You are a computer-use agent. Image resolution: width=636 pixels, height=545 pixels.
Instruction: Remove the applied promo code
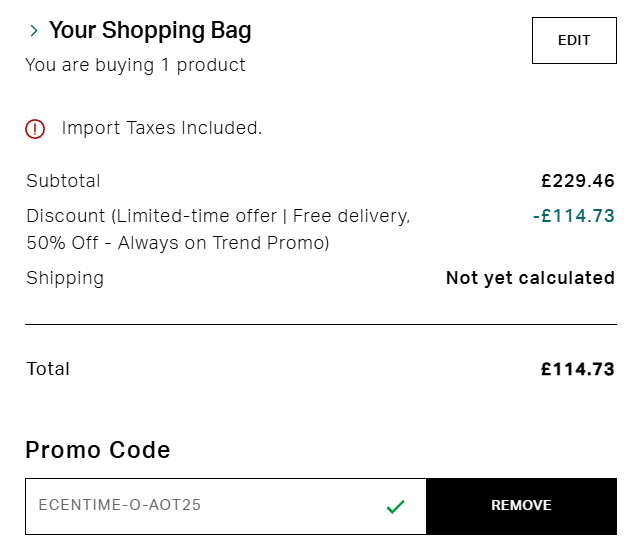pos(521,506)
